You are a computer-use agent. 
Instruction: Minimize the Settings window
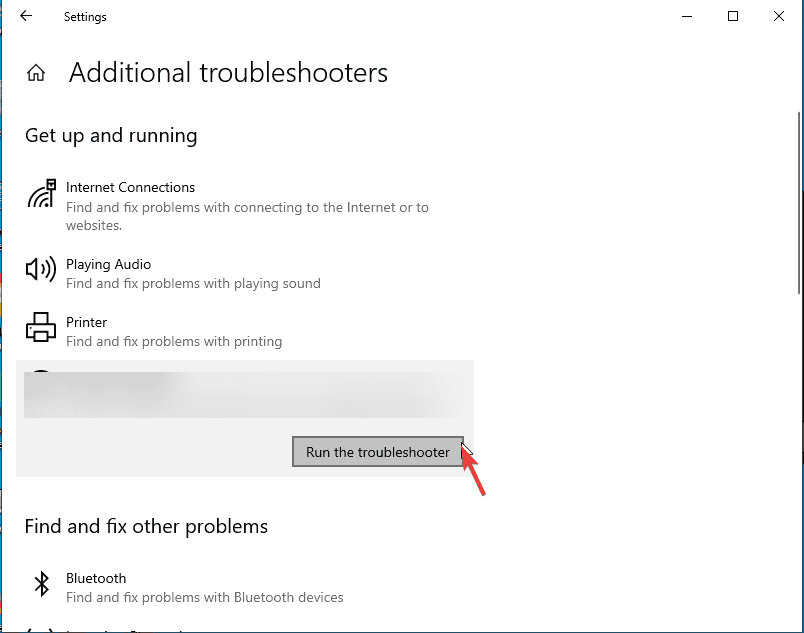click(687, 16)
